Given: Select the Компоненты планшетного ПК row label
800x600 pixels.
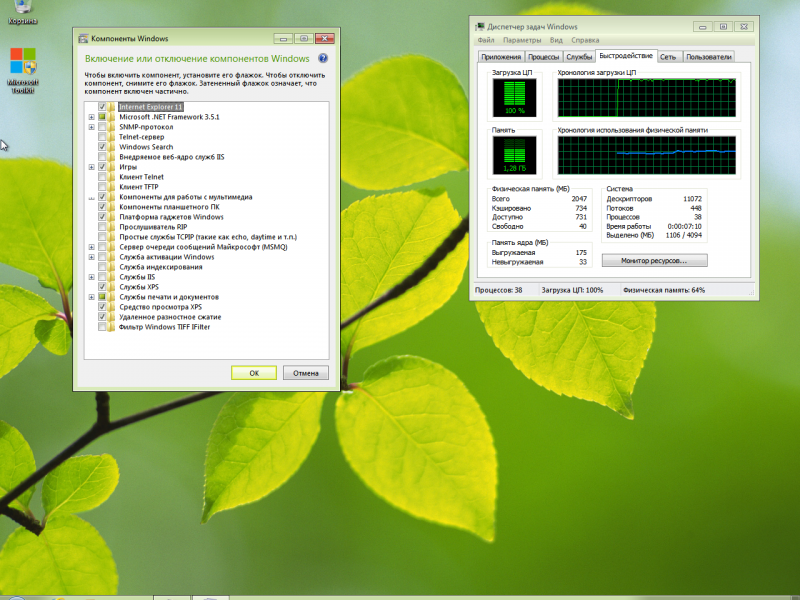Looking at the screenshot, I should click(169, 207).
